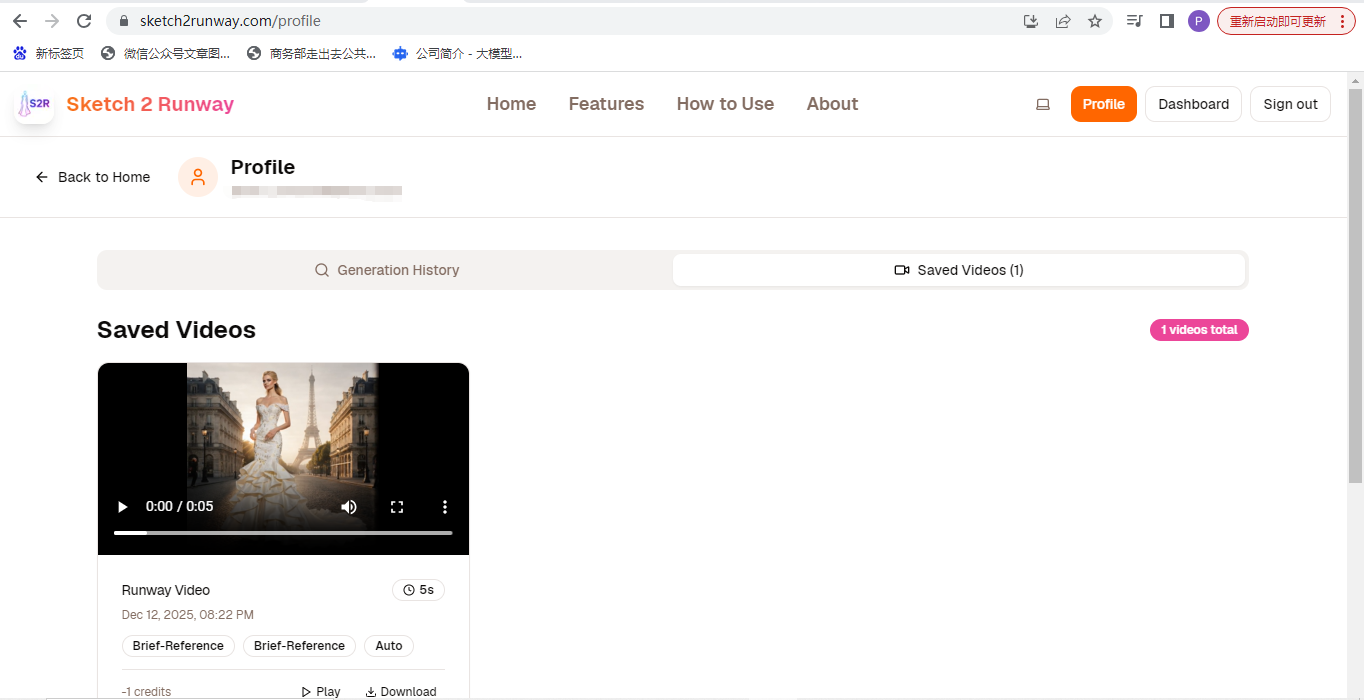Open the browser profile avatar menu

pos(1199,20)
